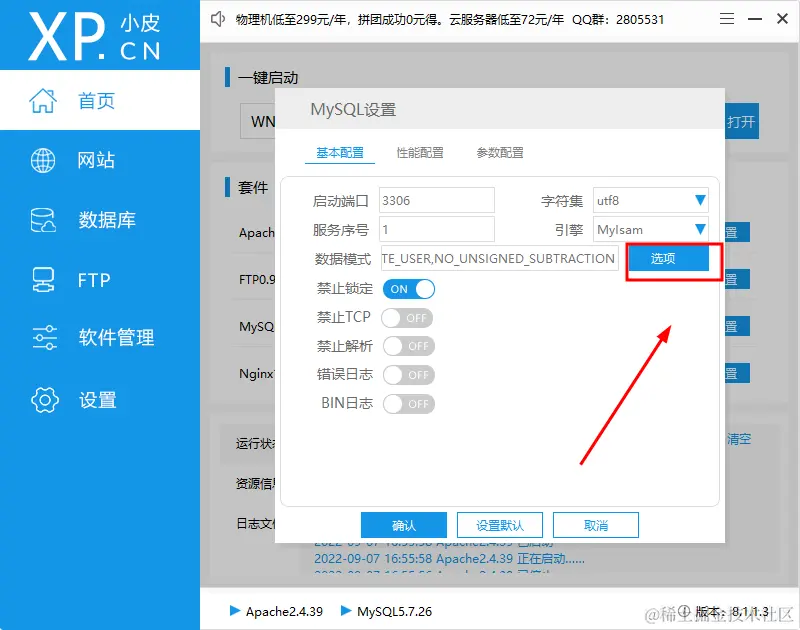The height and width of the screenshot is (630, 800).
Task: Enable the 禁止TCP switch
Action: click(x=408, y=318)
